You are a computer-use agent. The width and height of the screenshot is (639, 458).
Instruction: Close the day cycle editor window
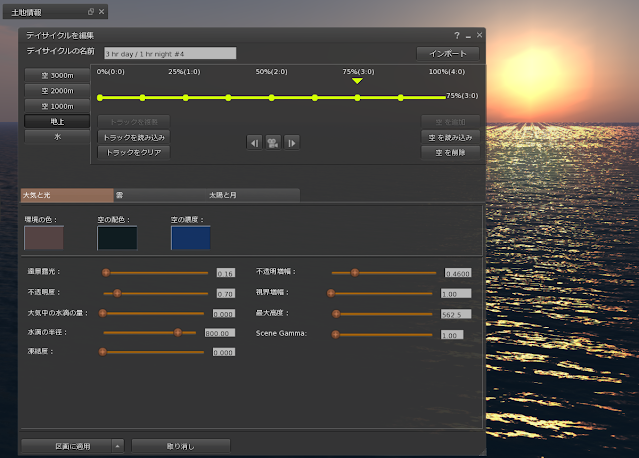(x=479, y=35)
